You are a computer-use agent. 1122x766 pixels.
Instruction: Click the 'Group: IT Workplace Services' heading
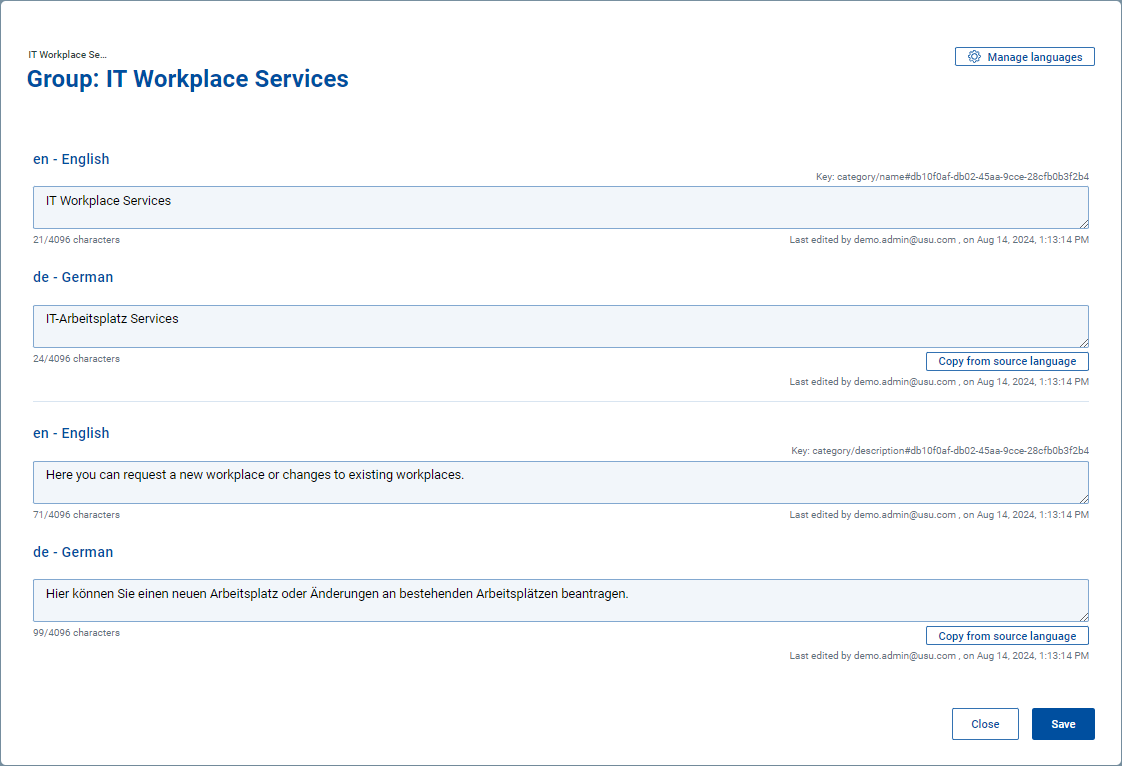[x=188, y=79]
